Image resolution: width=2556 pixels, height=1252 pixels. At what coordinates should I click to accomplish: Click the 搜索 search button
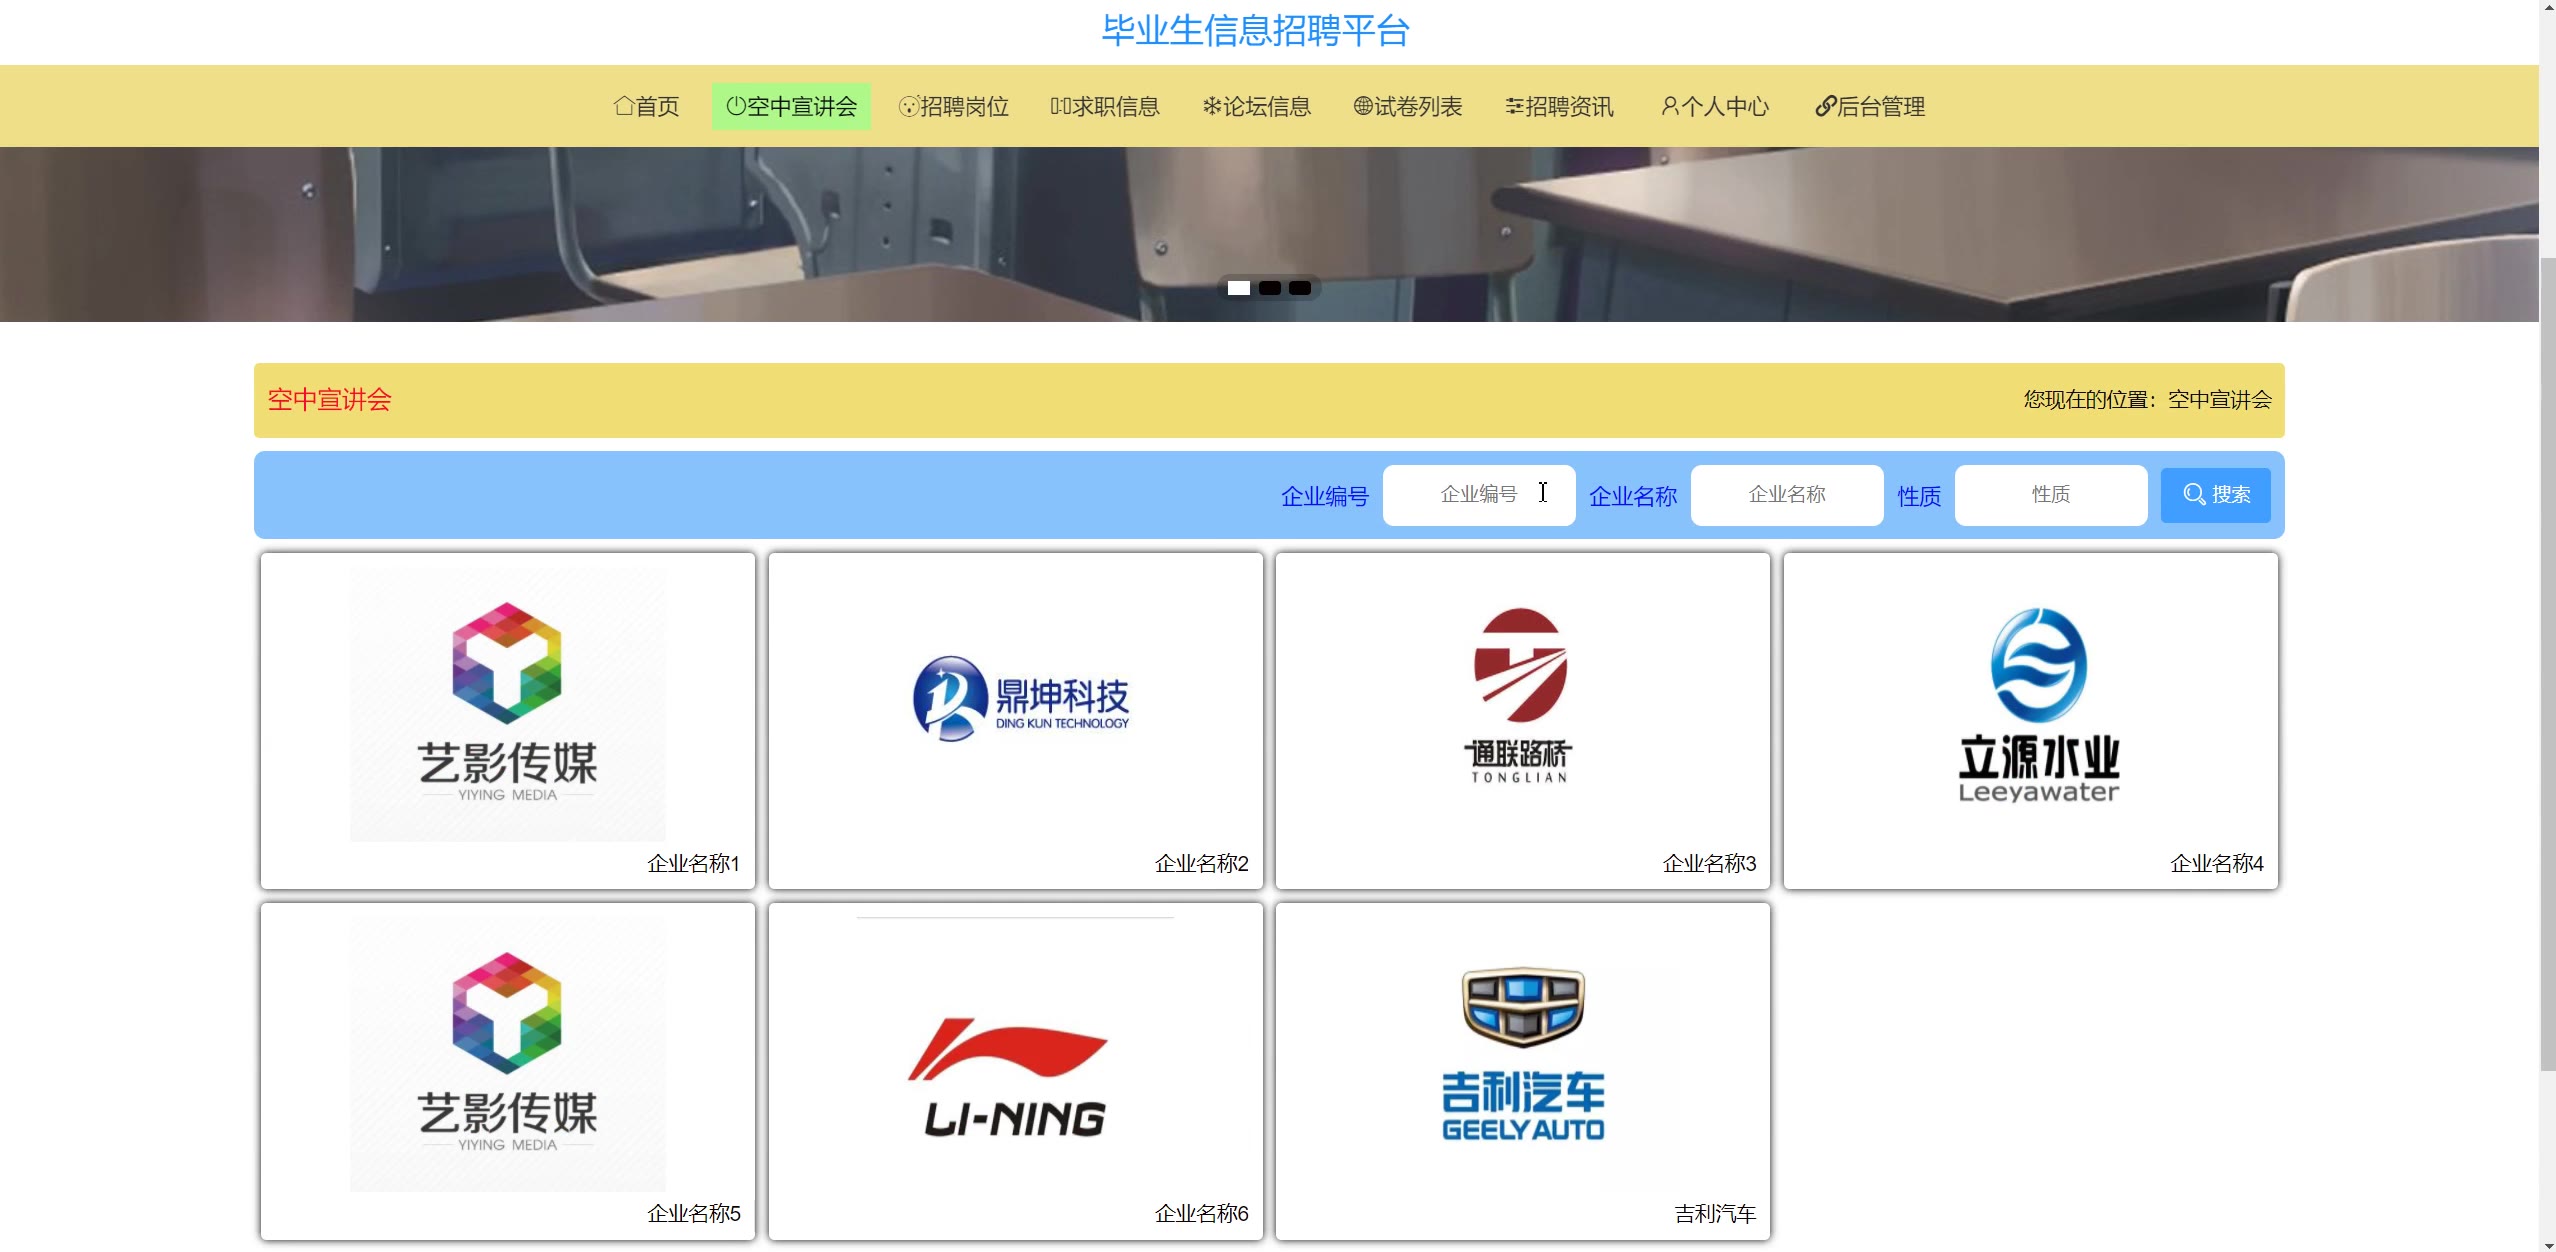2215,495
